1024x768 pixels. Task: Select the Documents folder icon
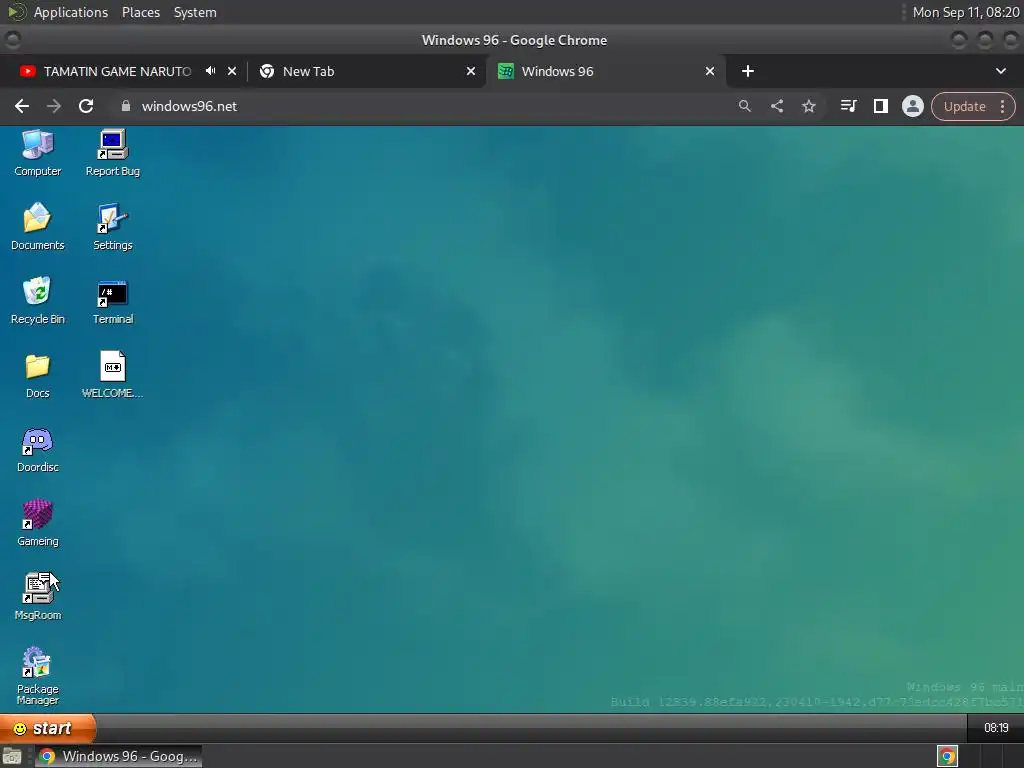[37, 227]
